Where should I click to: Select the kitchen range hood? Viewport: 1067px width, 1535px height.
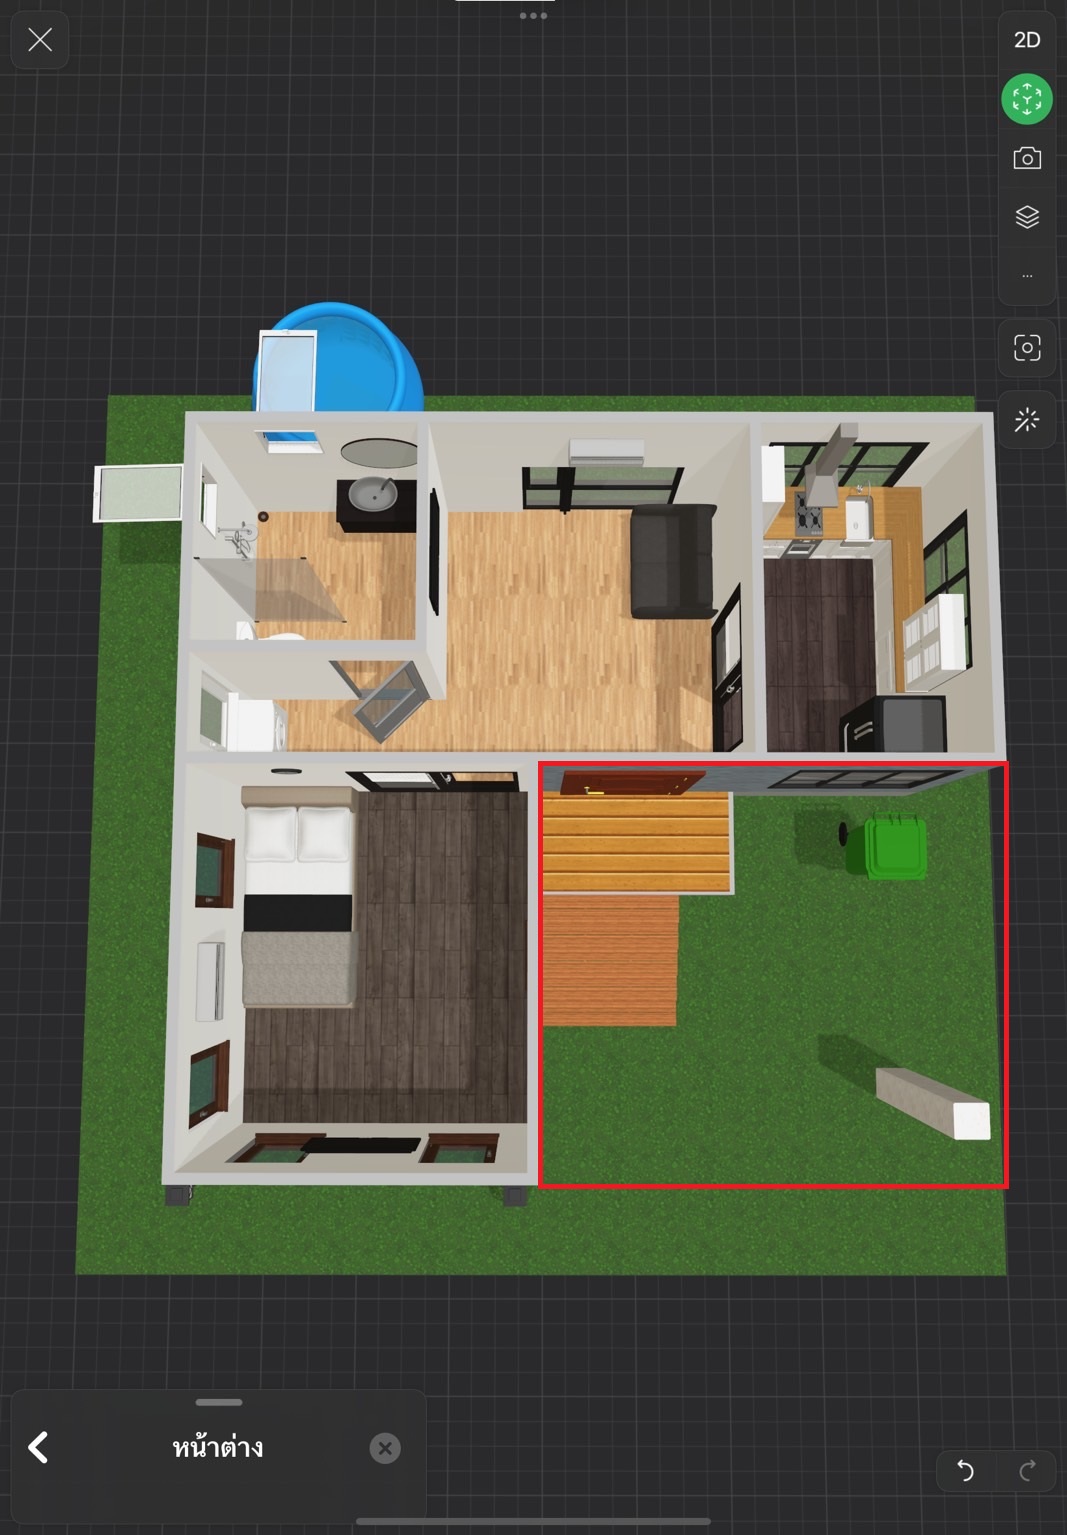point(834,463)
